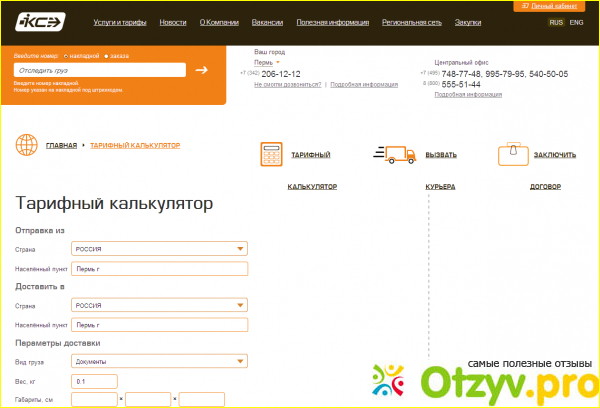Expand the Вид груза dropdown
The width and height of the screenshot is (600, 408).
point(159,361)
